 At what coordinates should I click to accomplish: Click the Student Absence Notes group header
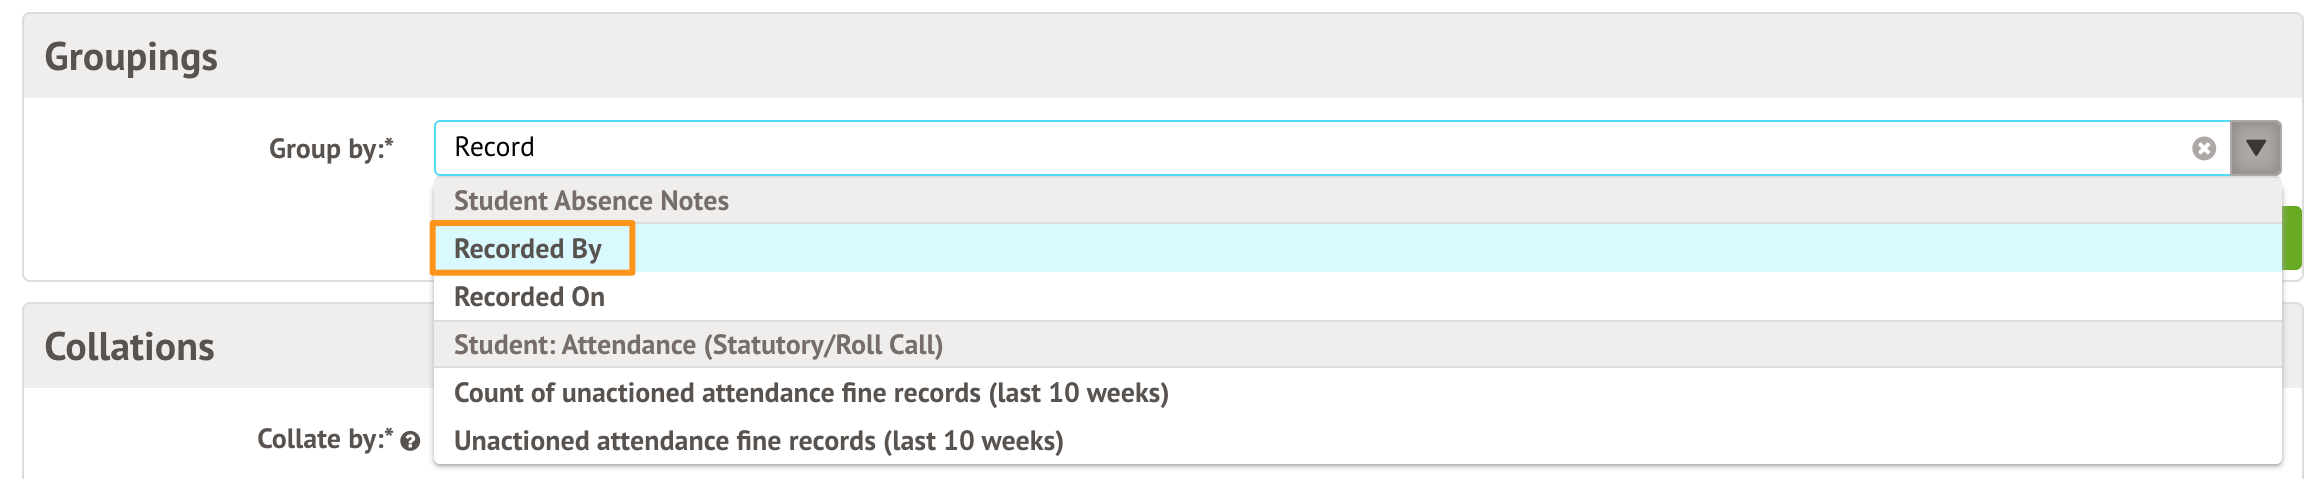pos(591,201)
